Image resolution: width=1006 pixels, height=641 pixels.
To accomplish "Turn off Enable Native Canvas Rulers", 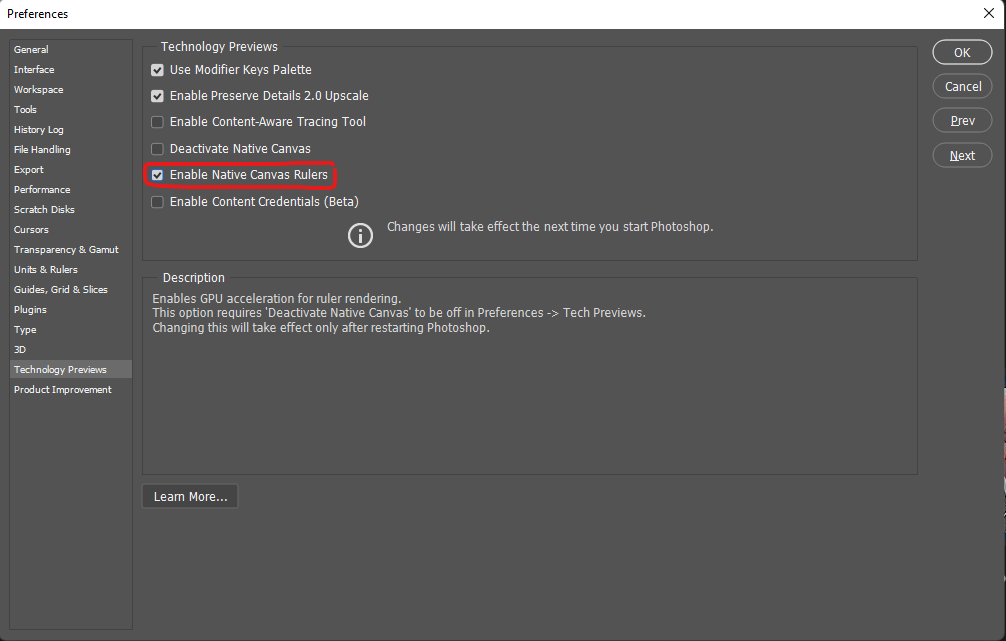I will pyautogui.click(x=157, y=174).
